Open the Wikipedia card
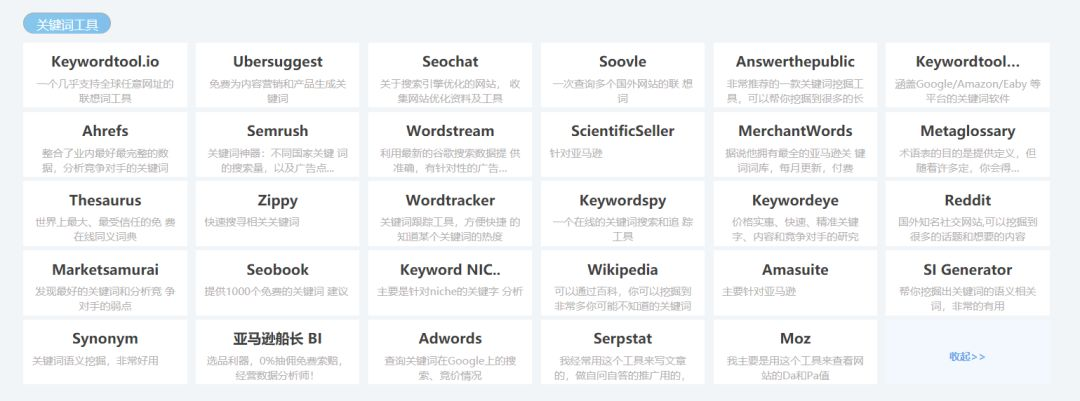Screen dimensions: 1080x401 coord(623,282)
